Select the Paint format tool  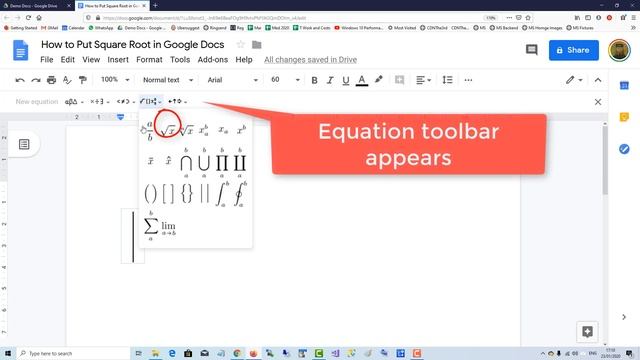[x=83, y=80]
